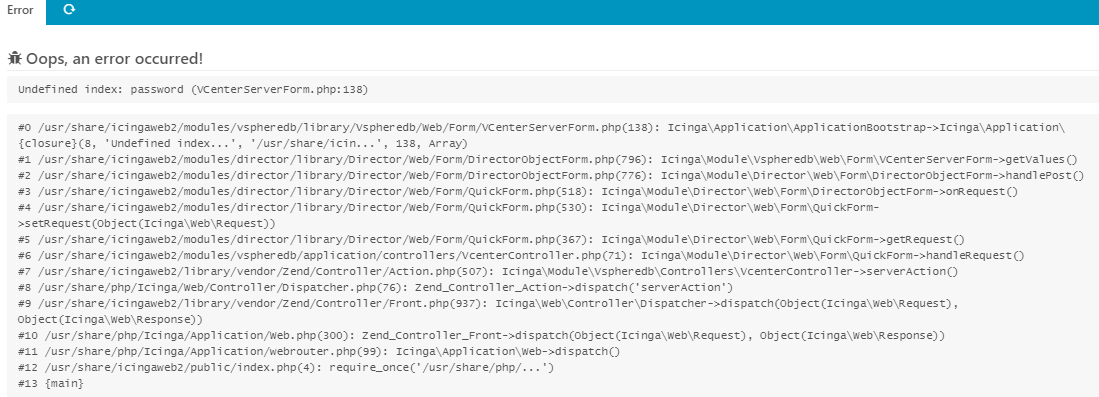
Task: Click stack trace line #11 webrouter.php(99)
Action: (320, 352)
